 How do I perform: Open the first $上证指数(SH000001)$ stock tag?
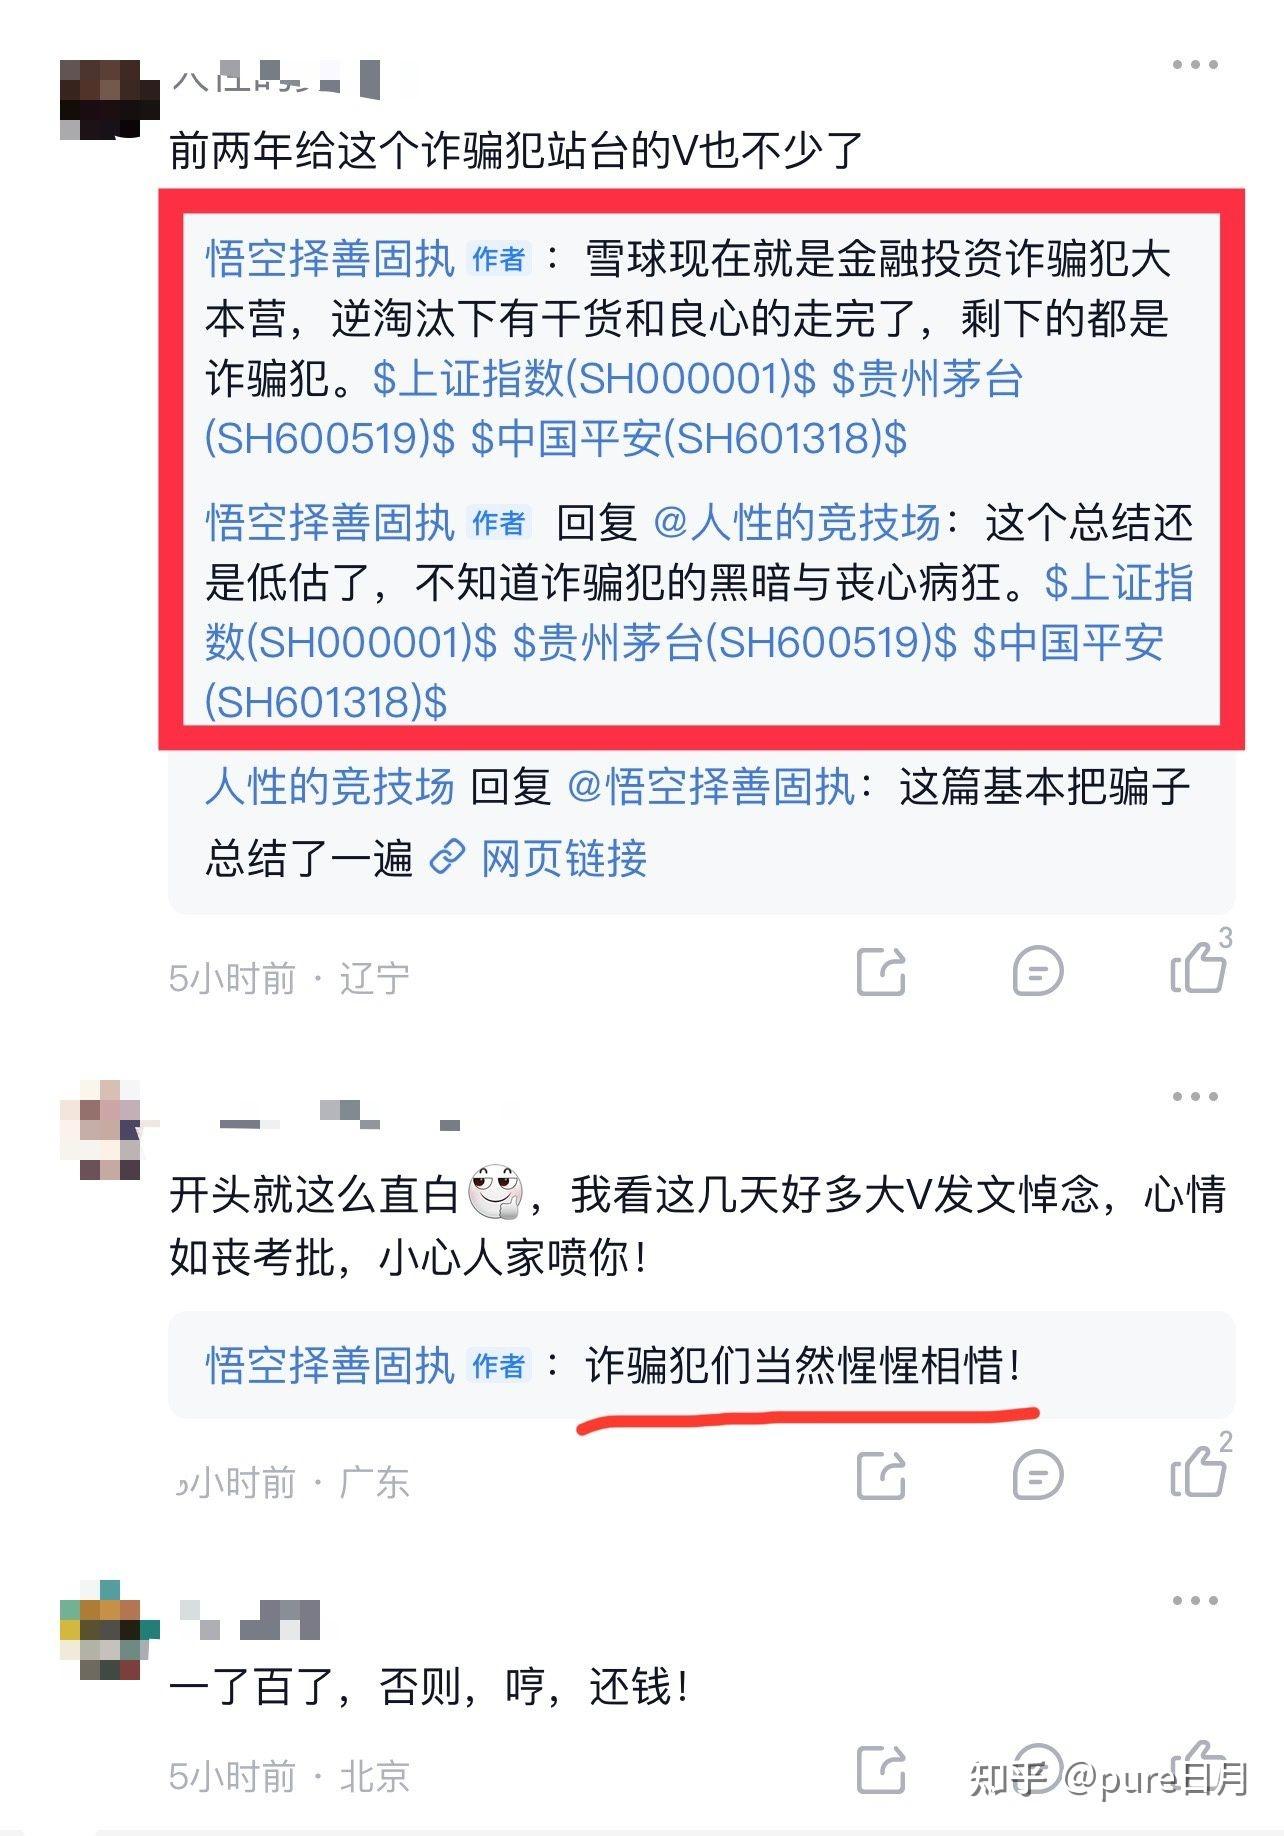(595, 379)
